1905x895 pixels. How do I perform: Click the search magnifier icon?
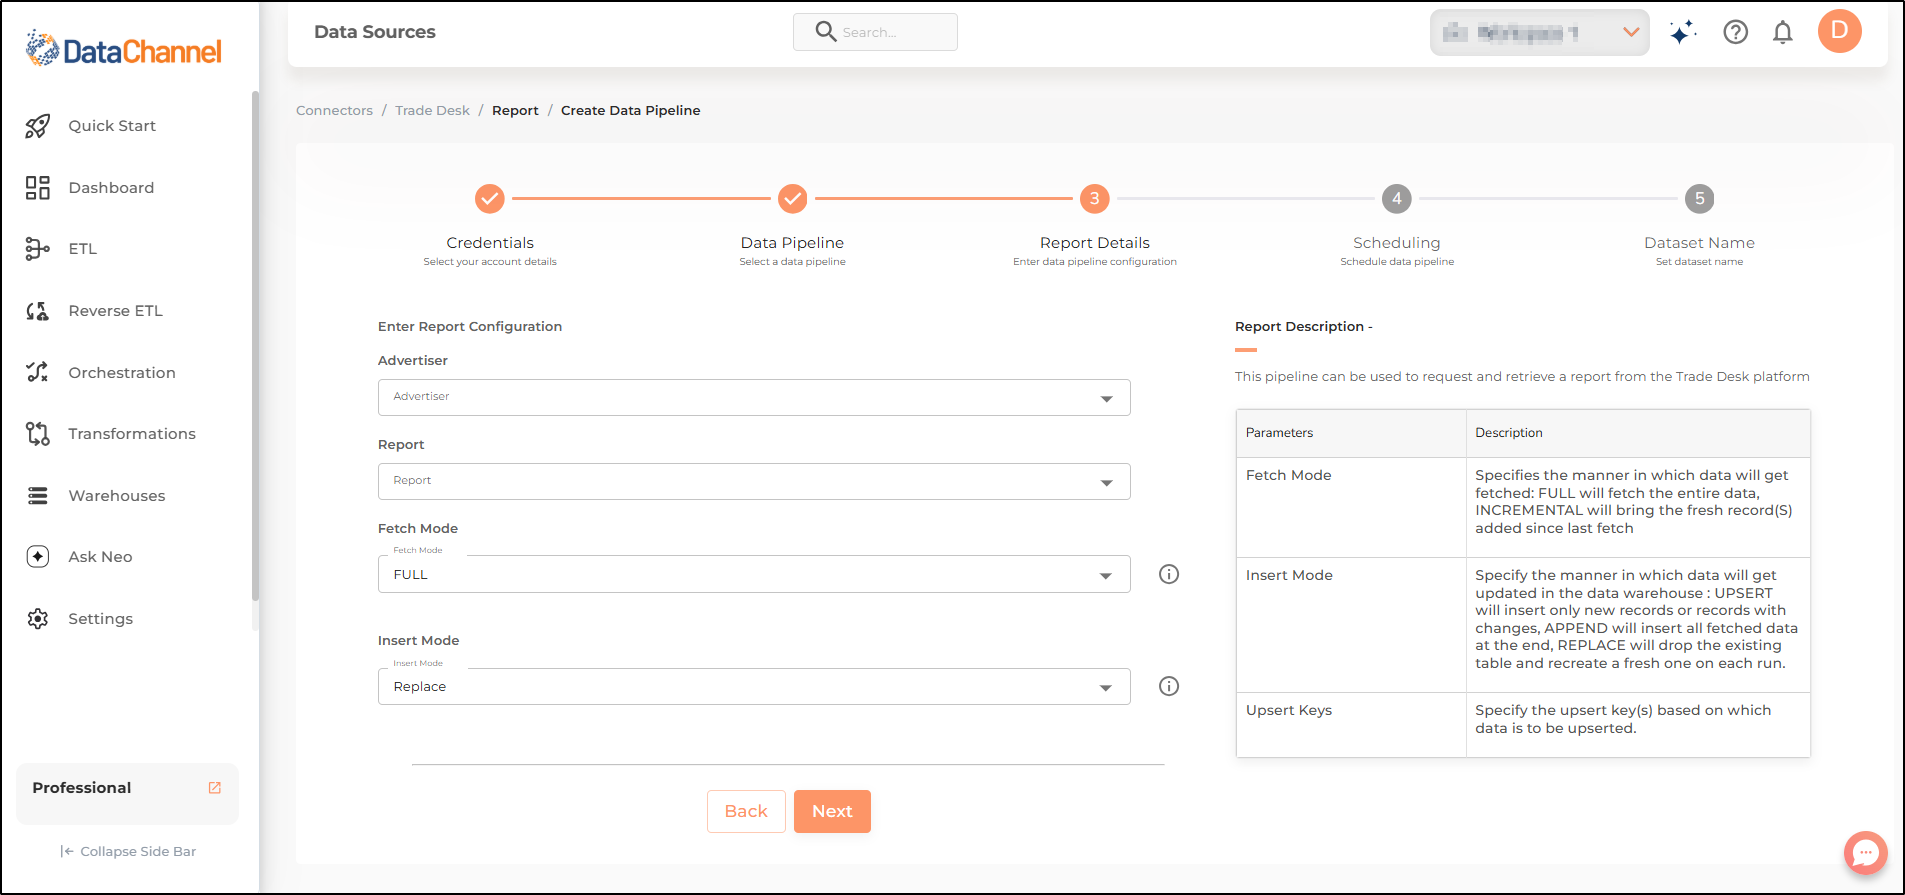(x=825, y=32)
